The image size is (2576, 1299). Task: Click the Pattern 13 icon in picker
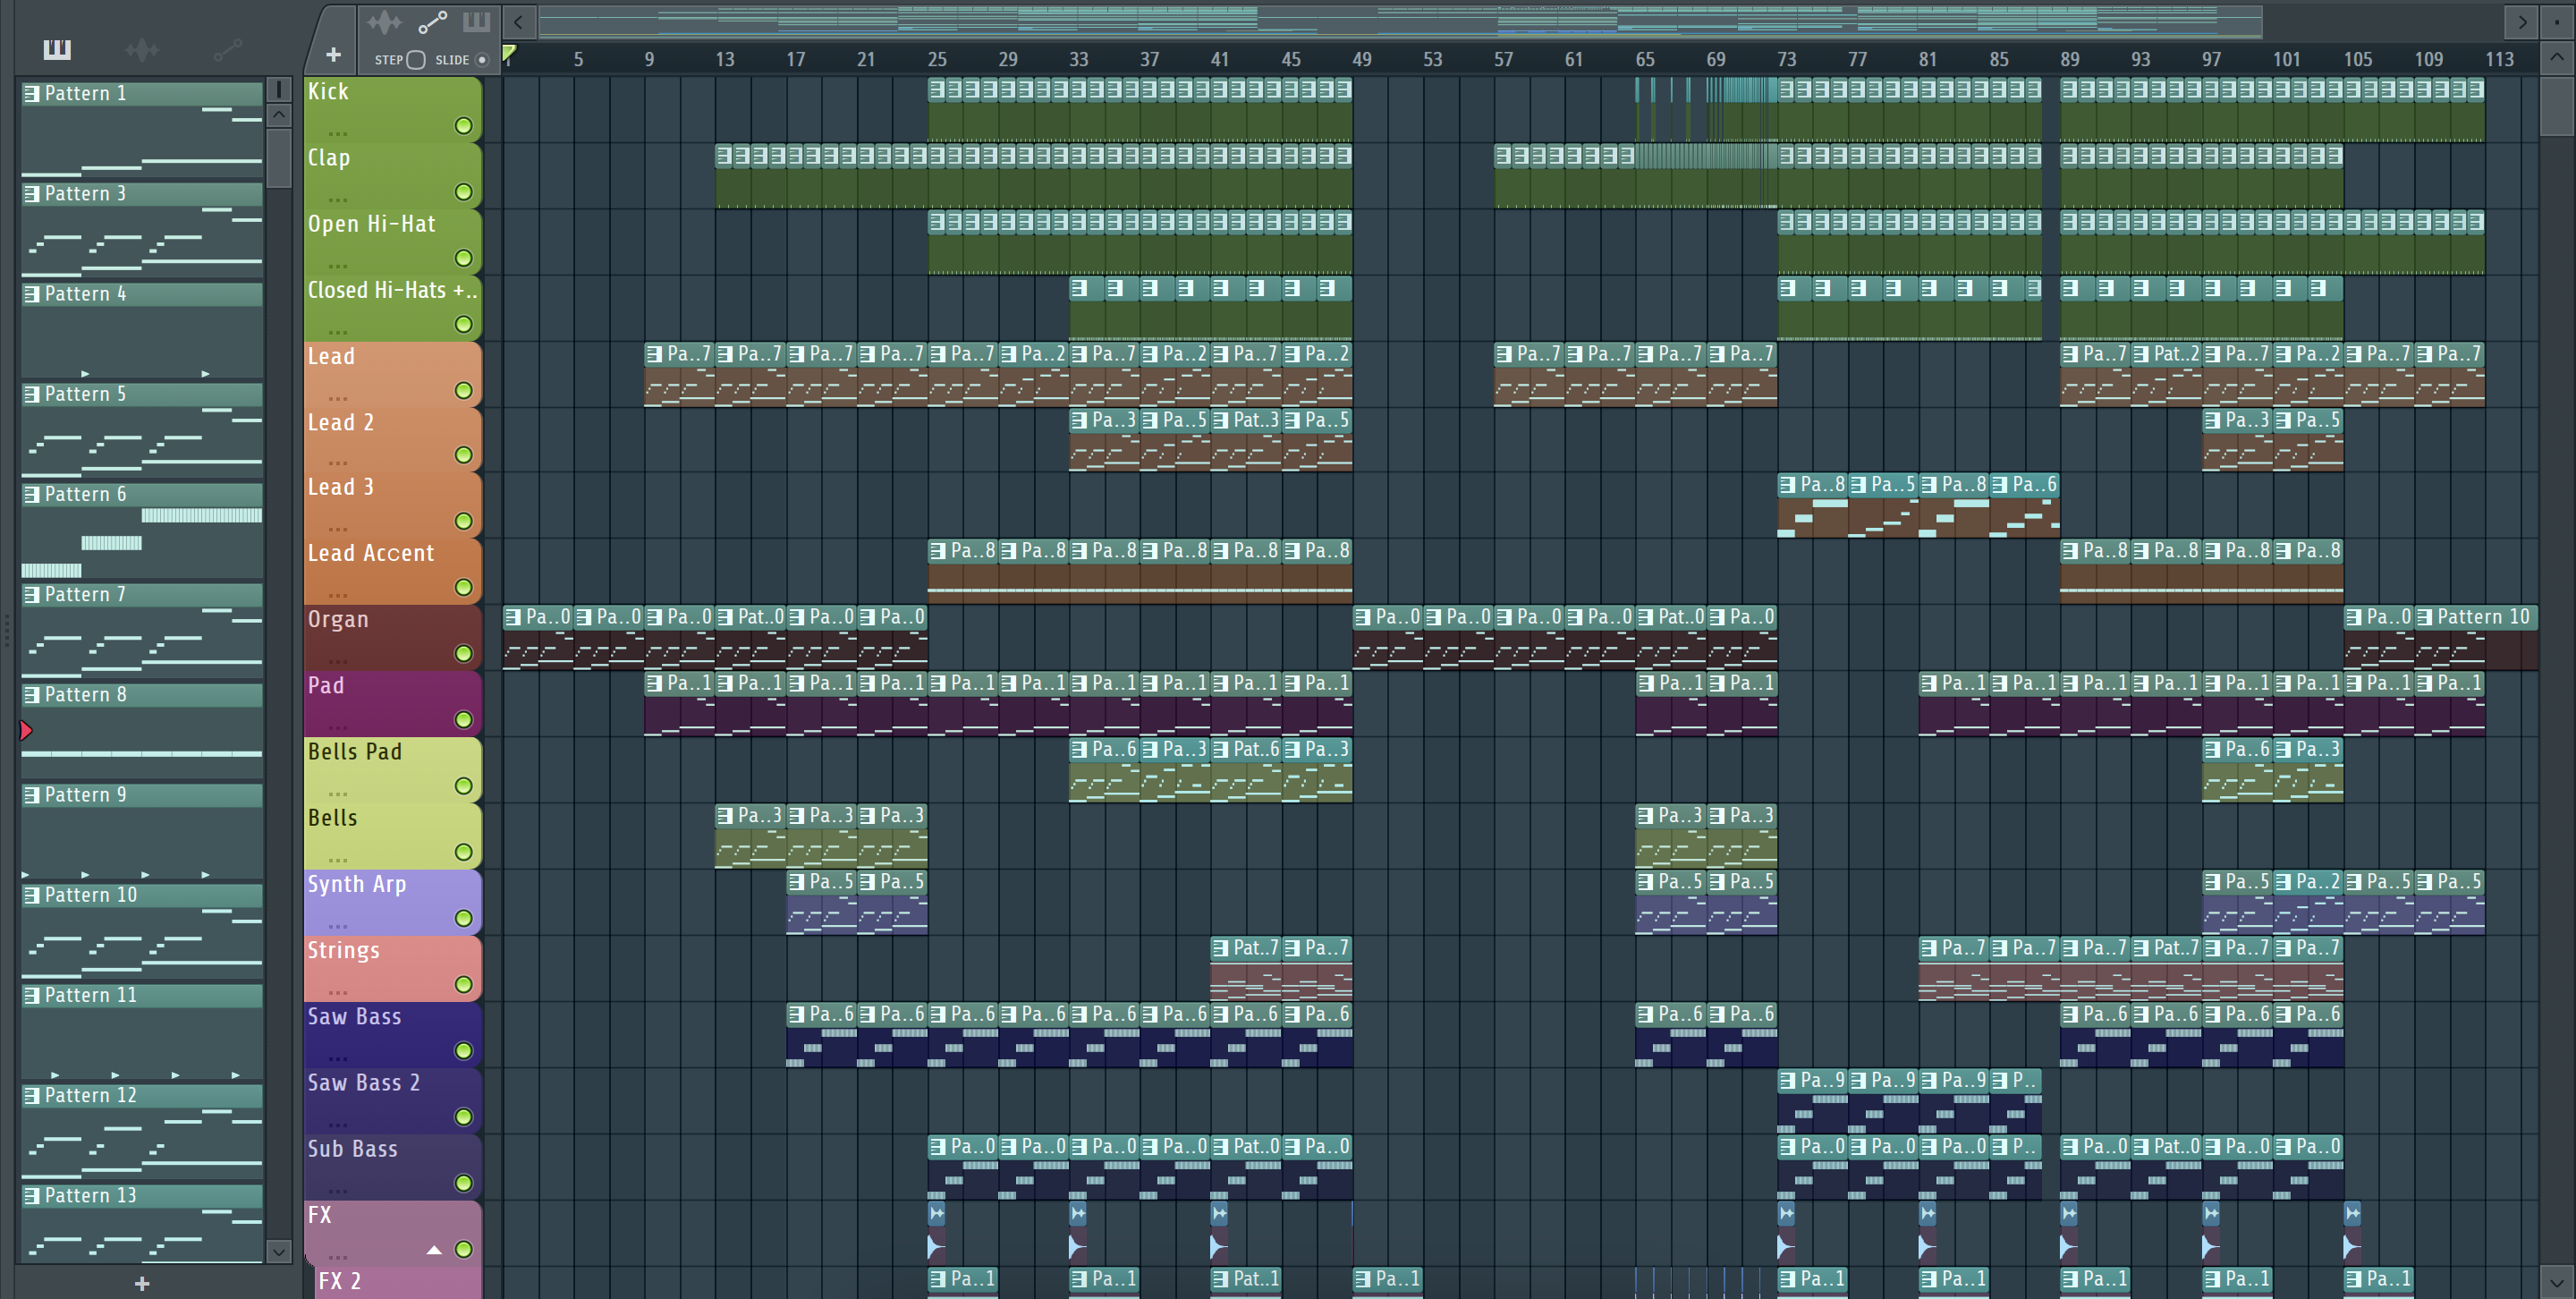point(32,1196)
